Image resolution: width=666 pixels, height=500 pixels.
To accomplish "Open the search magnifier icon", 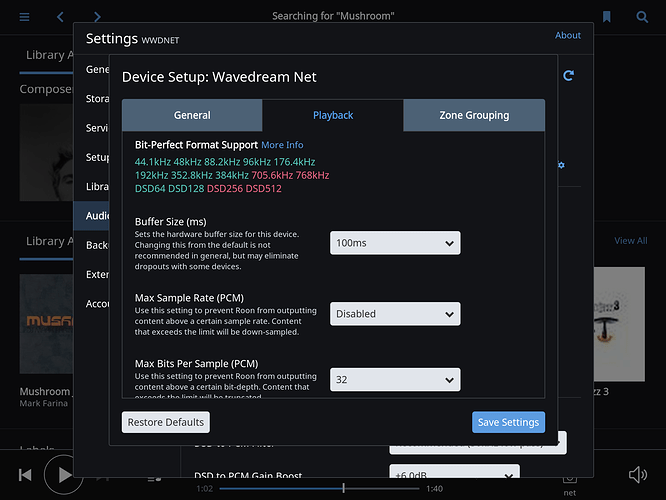I will [642, 17].
